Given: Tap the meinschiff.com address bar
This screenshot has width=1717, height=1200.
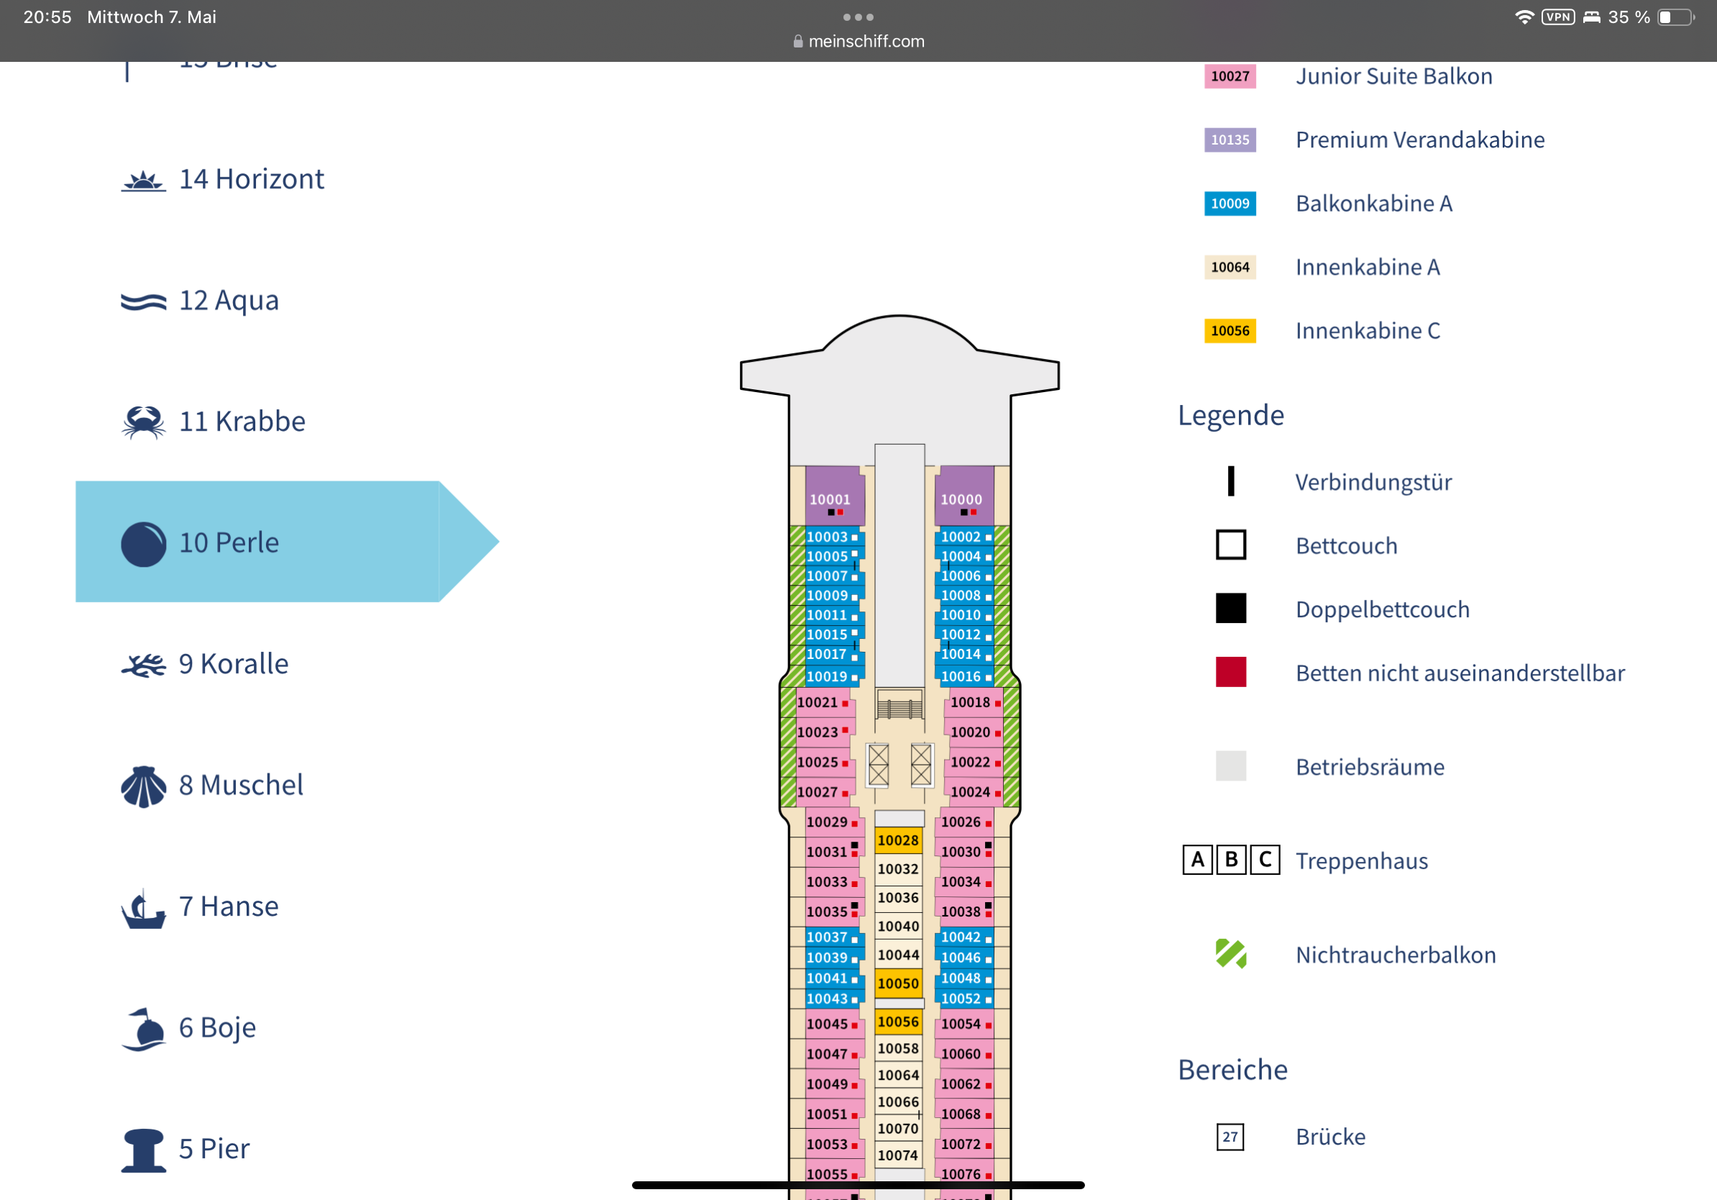Looking at the screenshot, I should pos(858,42).
